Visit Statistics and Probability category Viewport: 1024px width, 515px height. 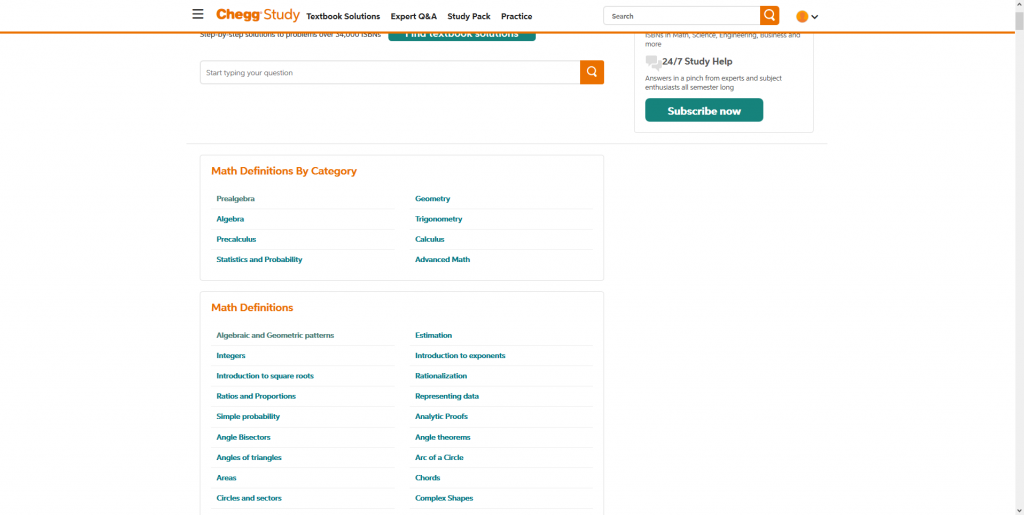[x=259, y=260]
